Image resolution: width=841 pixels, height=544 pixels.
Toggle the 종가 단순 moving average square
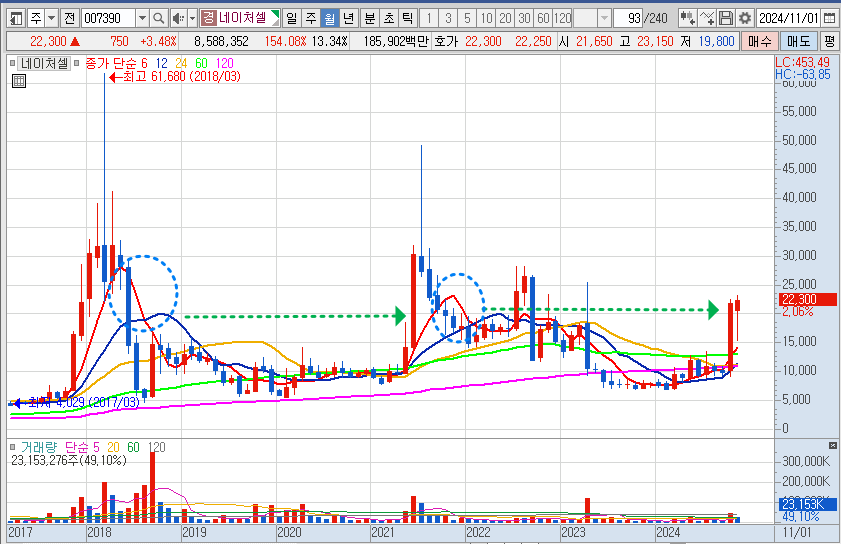tap(77, 63)
